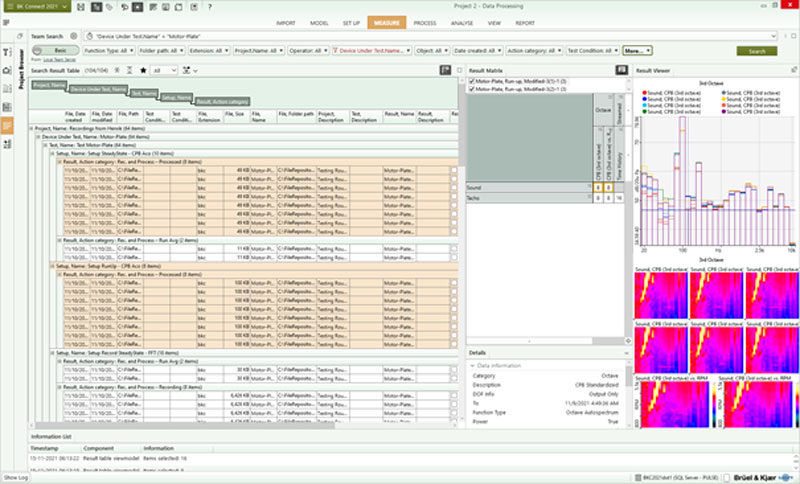
Task: Open the Operator filter dropdown
Action: point(308,50)
